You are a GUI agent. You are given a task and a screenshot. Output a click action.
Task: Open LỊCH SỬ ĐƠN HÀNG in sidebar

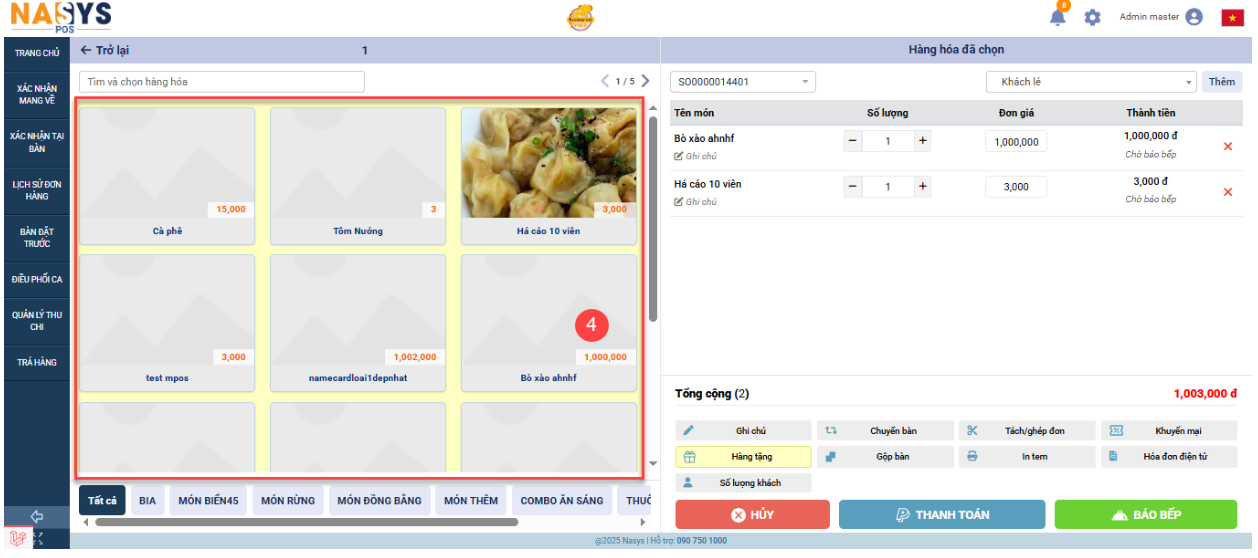click(x=37, y=190)
